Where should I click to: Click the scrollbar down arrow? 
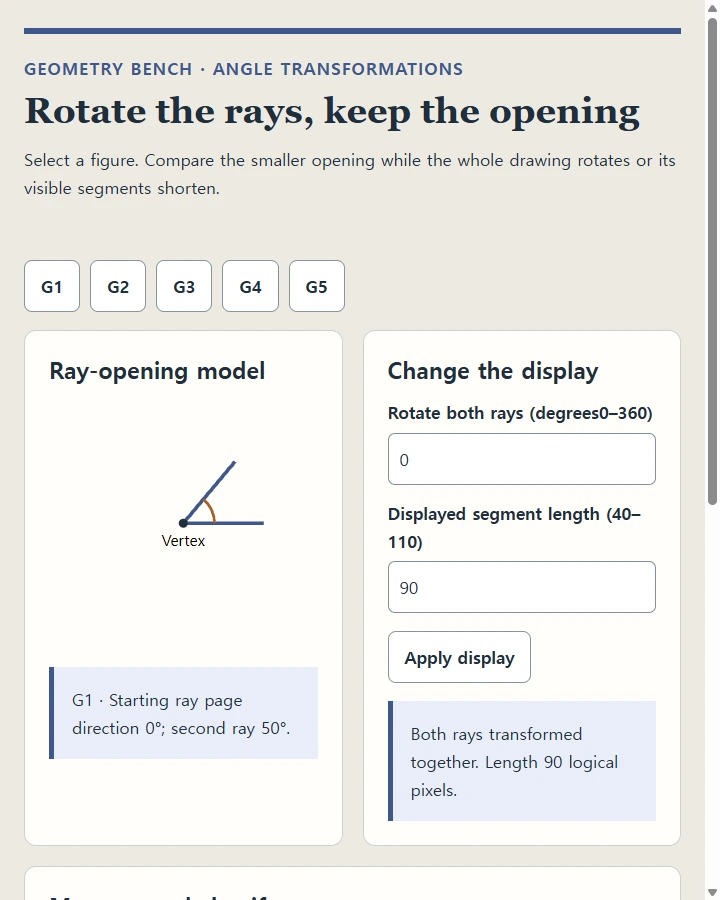pos(713,893)
